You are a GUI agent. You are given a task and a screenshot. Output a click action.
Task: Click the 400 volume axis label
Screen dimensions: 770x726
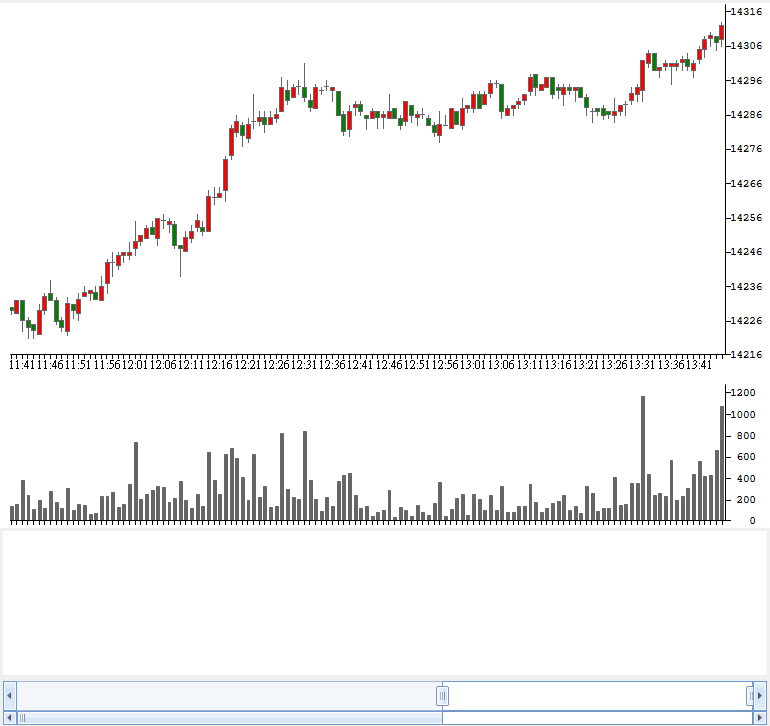tap(746, 478)
